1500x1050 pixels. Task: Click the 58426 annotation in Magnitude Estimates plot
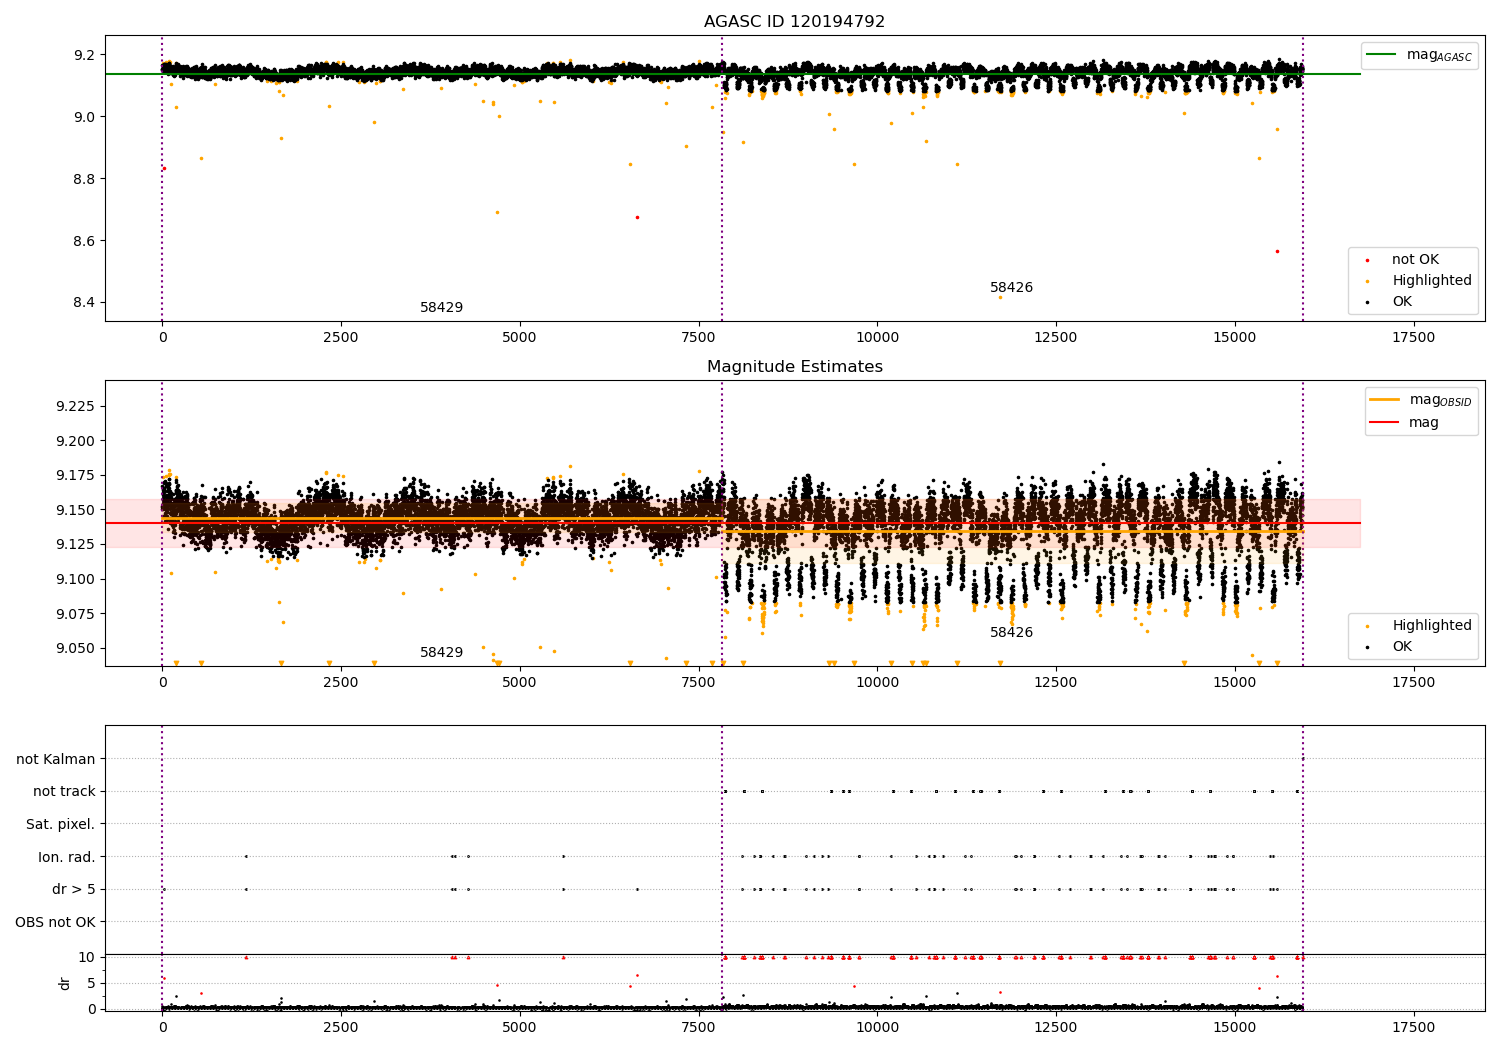[x=1011, y=633]
